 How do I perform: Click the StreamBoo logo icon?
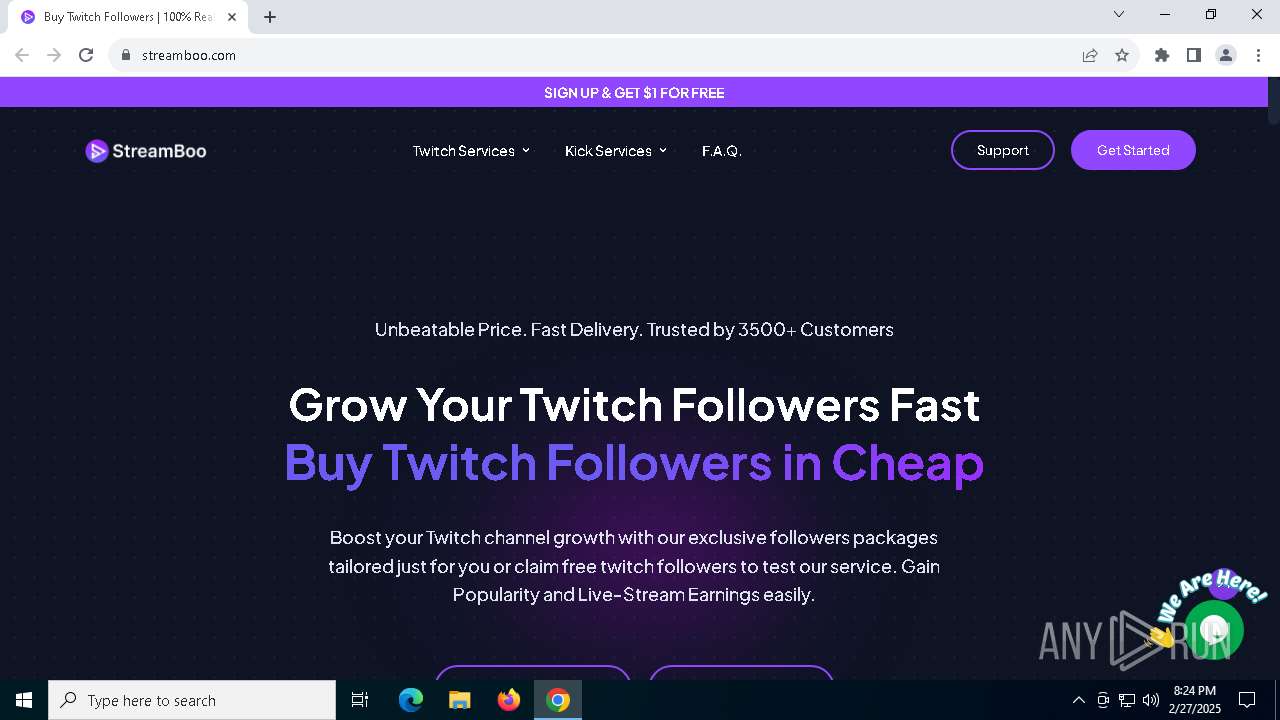coord(97,151)
